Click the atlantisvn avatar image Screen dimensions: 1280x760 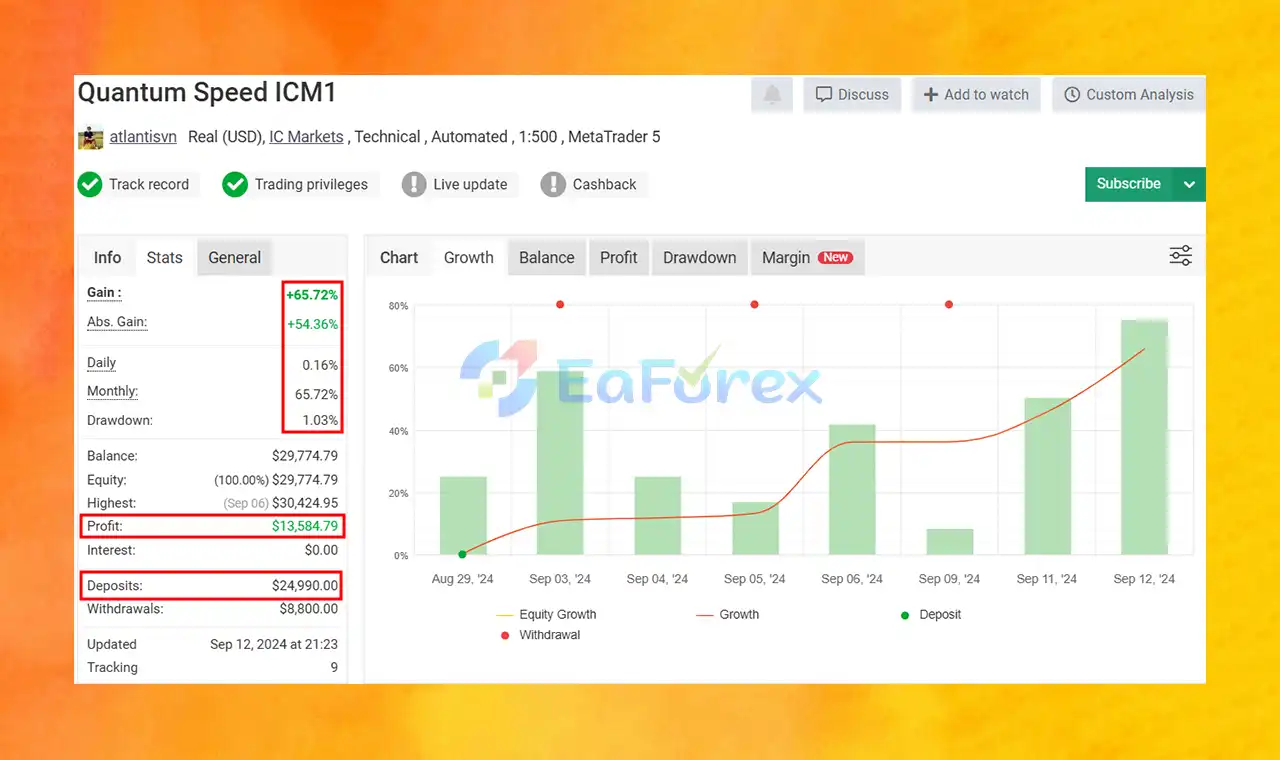(90, 137)
